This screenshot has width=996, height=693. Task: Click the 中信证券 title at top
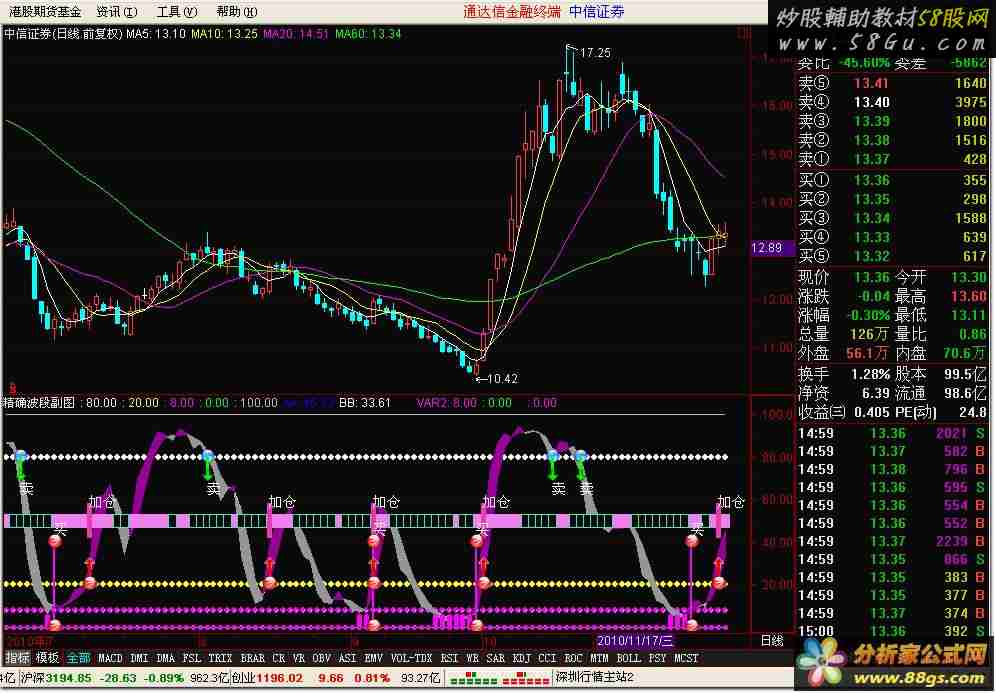coord(596,11)
